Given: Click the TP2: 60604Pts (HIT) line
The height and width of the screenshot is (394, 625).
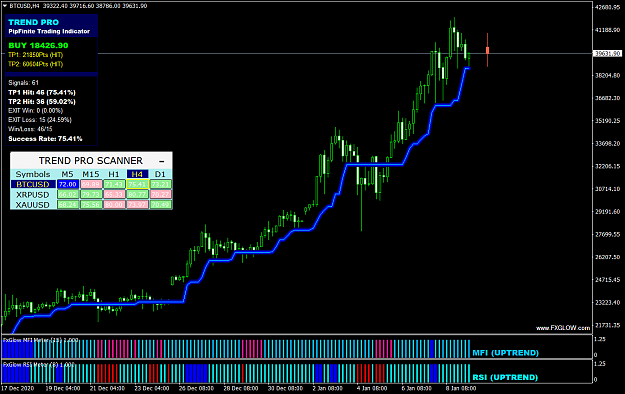Looking at the screenshot, I should pyautogui.click(x=35, y=64).
